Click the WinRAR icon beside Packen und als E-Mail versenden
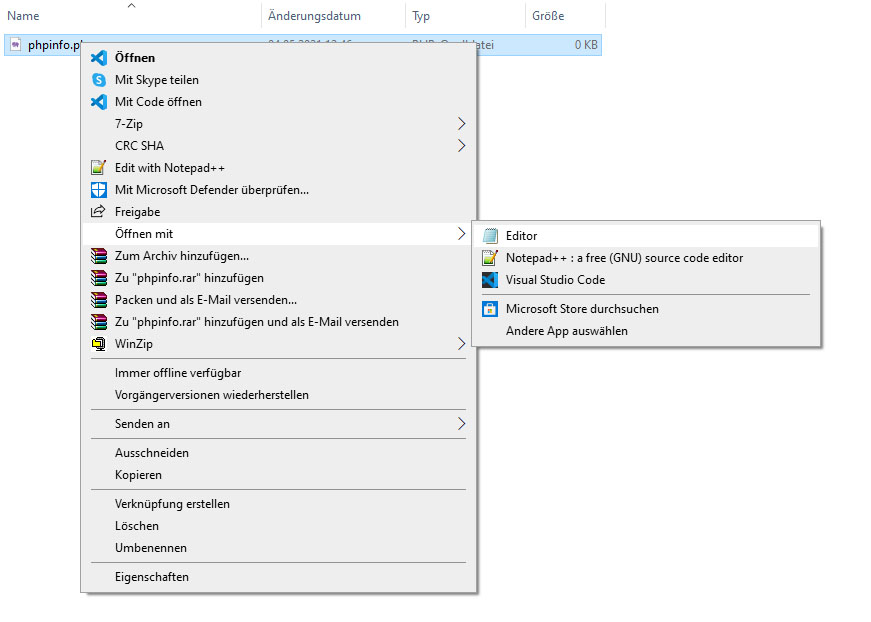This screenshot has height=622, width=871. point(99,300)
